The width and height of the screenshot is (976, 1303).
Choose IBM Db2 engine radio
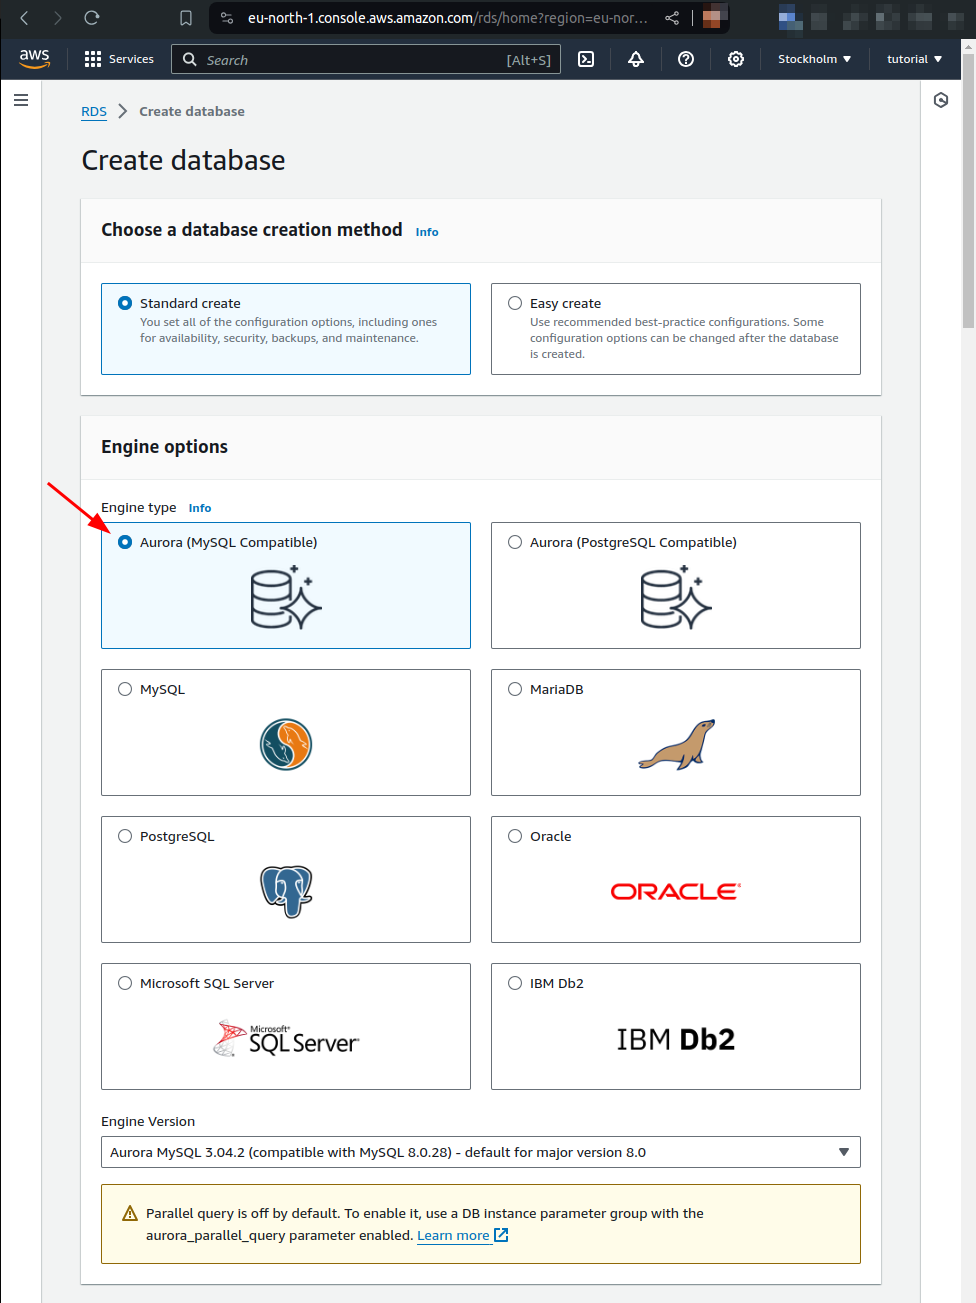tap(515, 983)
